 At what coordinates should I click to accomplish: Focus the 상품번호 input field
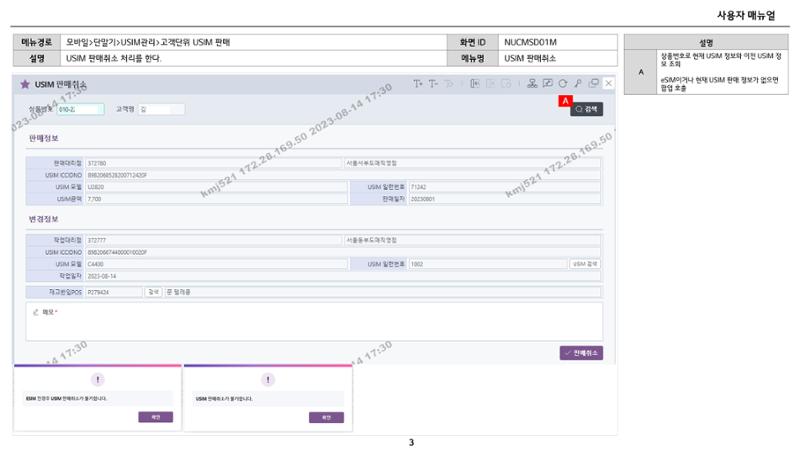[x=80, y=109]
